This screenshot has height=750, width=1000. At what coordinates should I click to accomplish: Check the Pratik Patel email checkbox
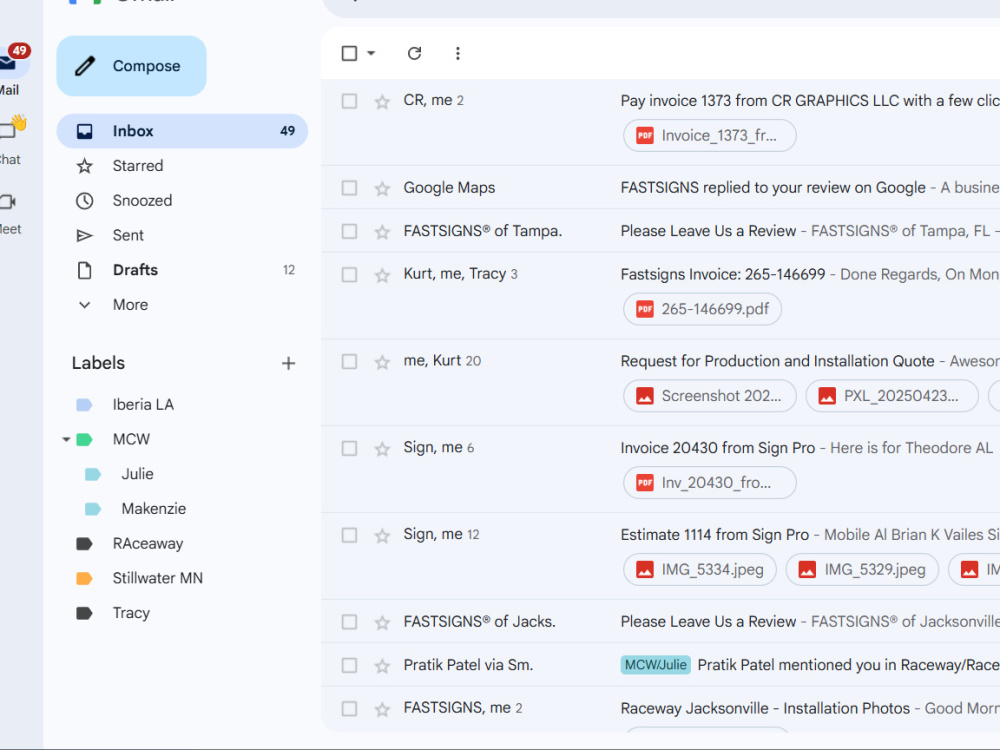(x=349, y=665)
